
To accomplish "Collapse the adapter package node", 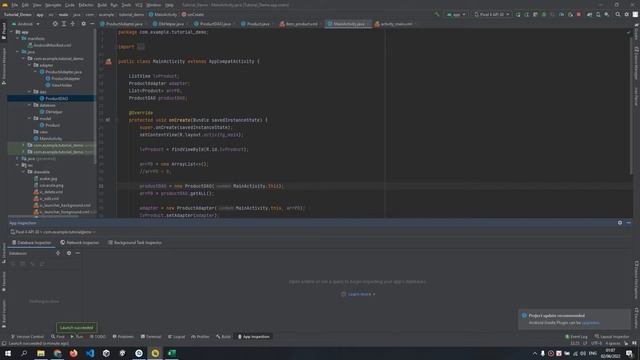I will (x=29, y=65).
